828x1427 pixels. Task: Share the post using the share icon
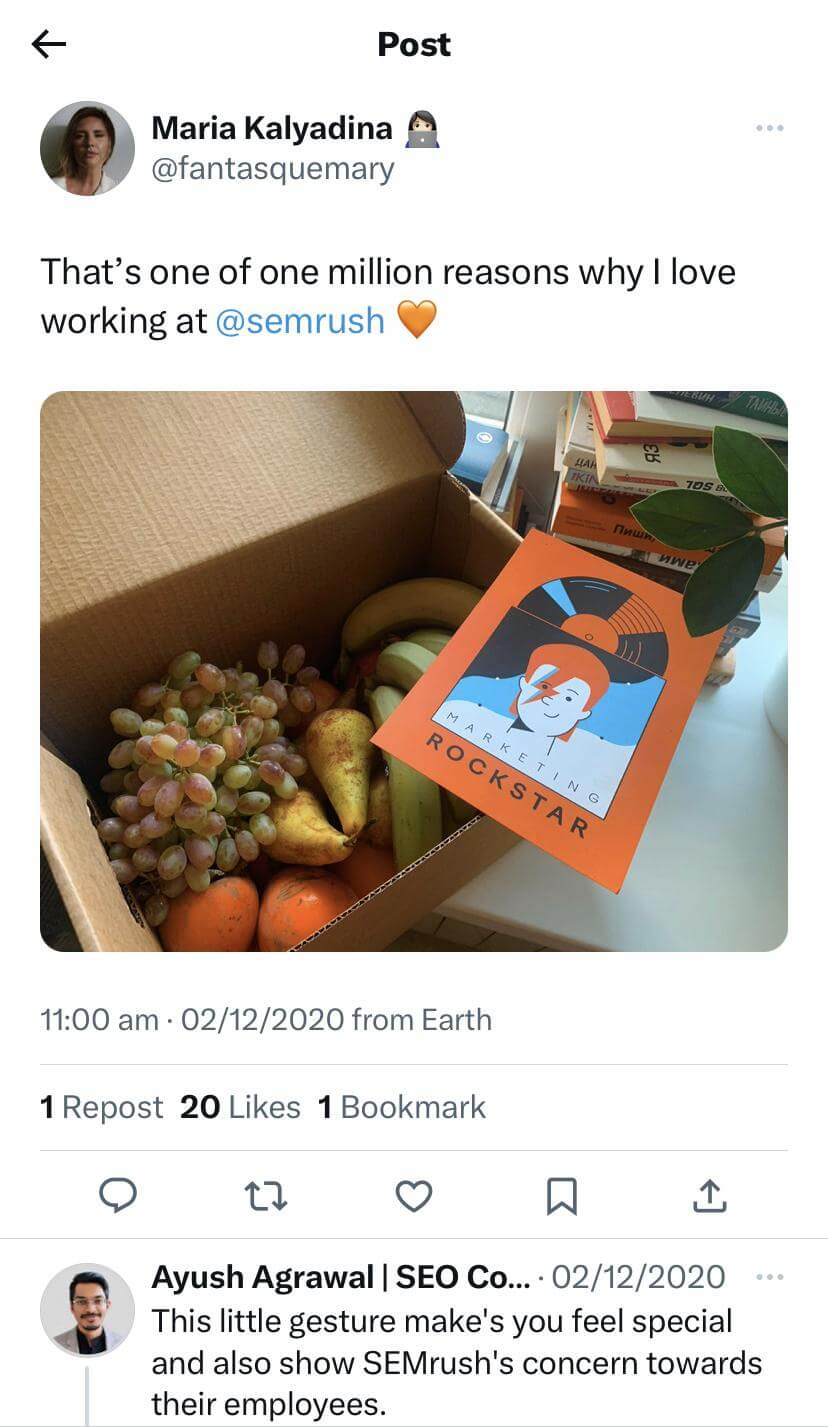(x=708, y=1195)
